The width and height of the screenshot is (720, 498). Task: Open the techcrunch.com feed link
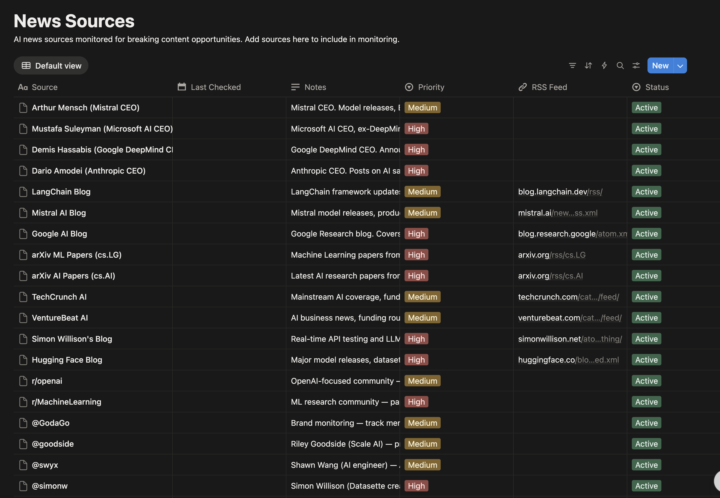coord(568,297)
